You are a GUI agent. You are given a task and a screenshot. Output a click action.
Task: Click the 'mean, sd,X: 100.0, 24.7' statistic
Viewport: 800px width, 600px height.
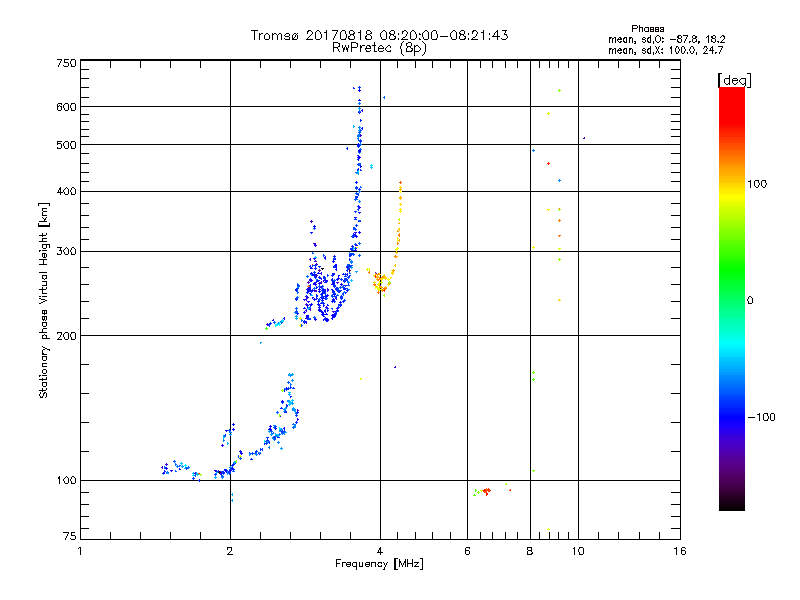pyautogui.click(x=665, y=50)
